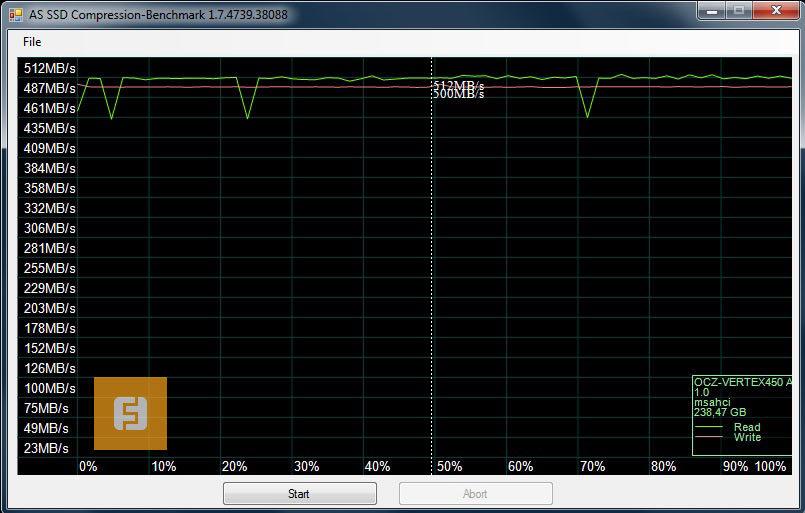The height and width of the screenshot is (513, 805).
Task: Click the 461MB/s y-axis label
Action: coord(50,108)
